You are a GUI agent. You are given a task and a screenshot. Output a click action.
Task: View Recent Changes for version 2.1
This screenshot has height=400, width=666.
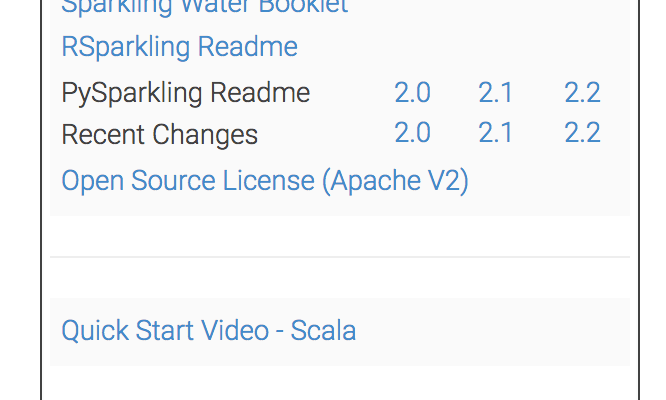click(x=495, y=133)
